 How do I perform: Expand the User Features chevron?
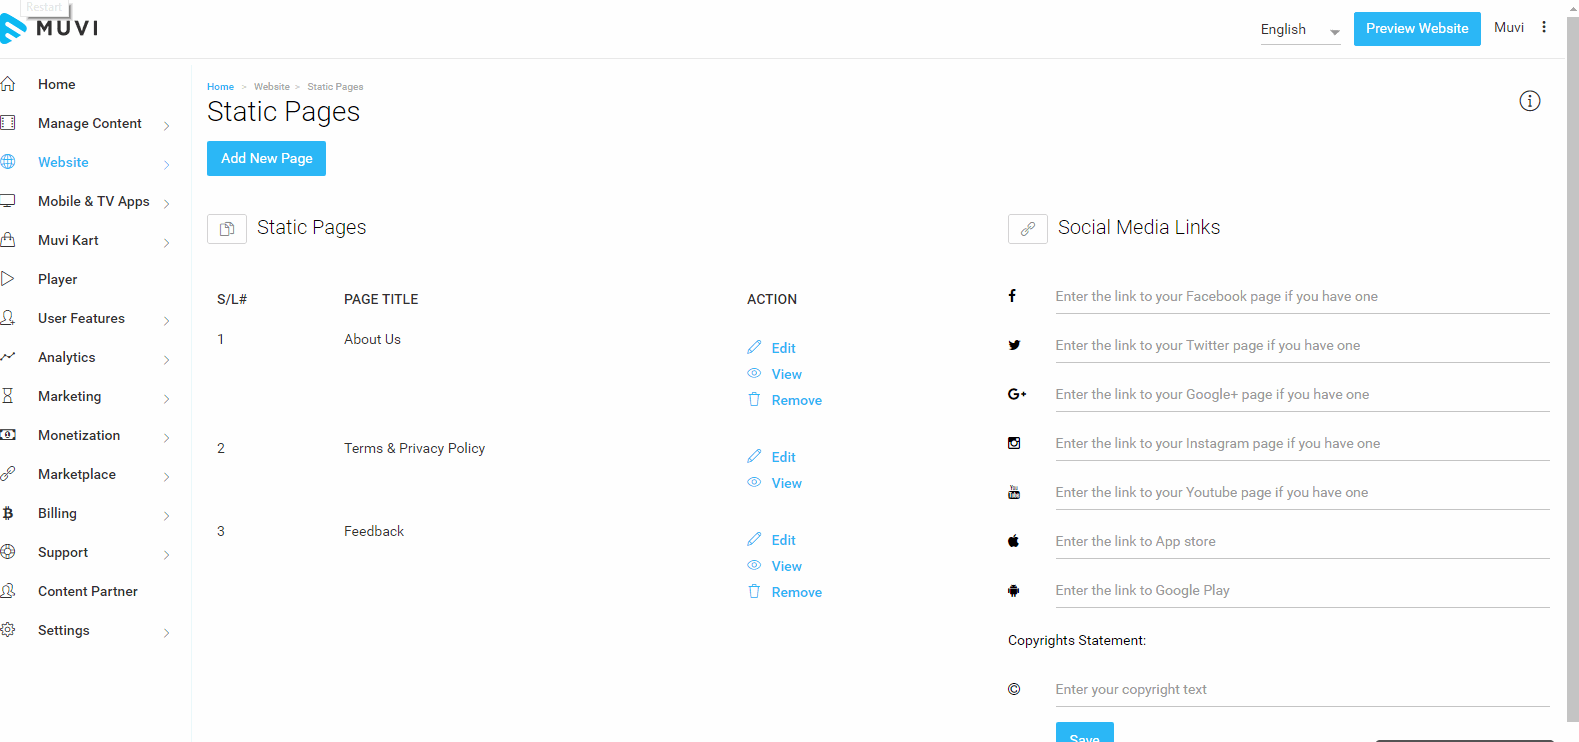pyautogui.click(x=166, y=320)
